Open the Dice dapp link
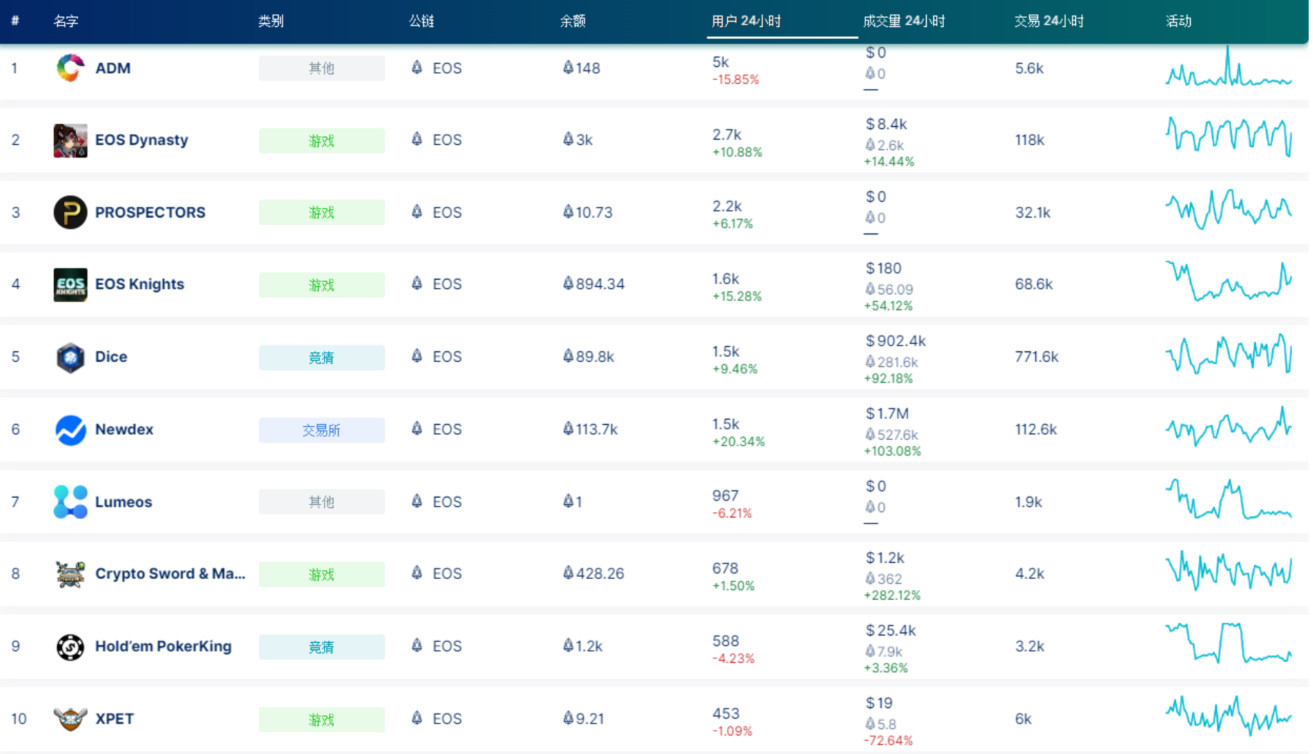Viewport: 1313px width, 754px height. 111,357
